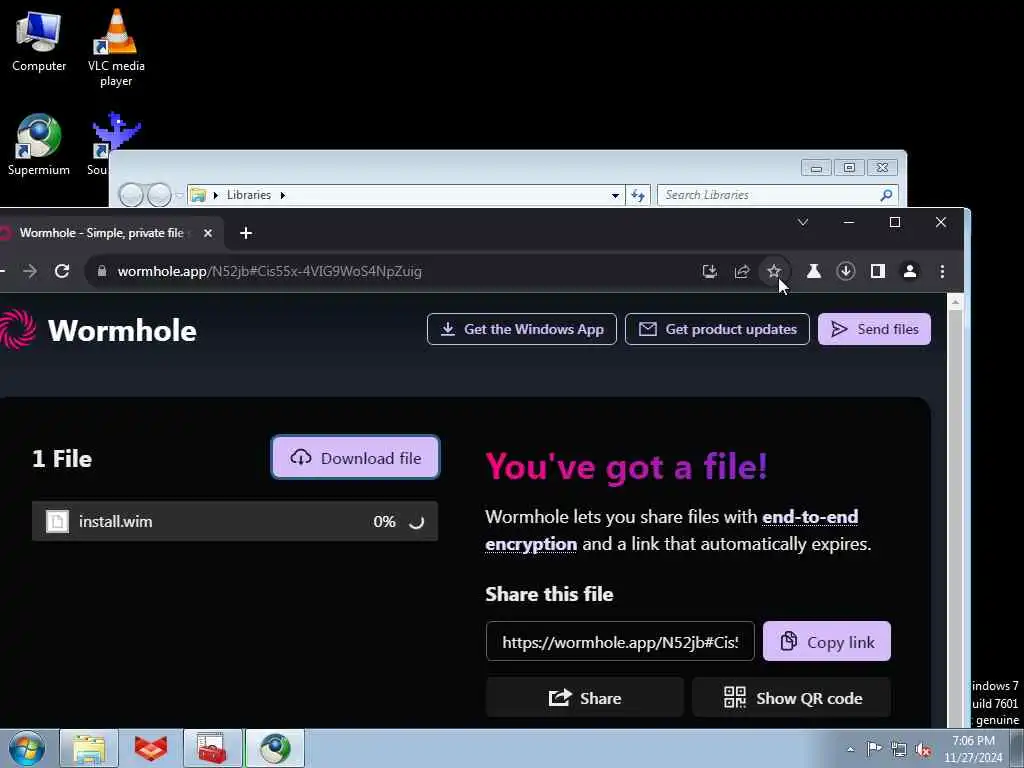Toggle the browser side panel icon
This screenshot has height=768, width=1024.
[x=878, y=271]
